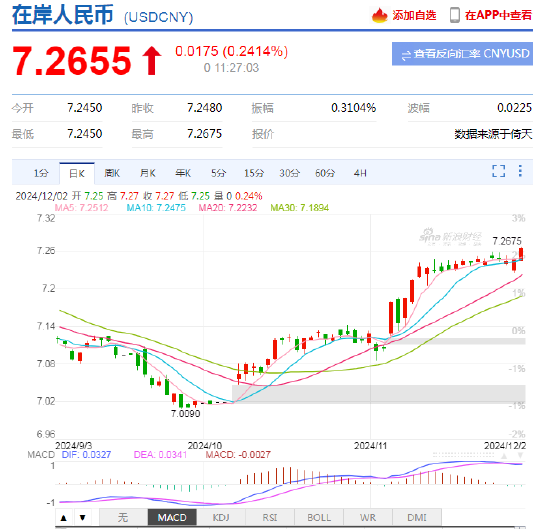This screenshot has width=550, height=529.
Task: Click the down triangle below the chart
Action: pos(82,517)
